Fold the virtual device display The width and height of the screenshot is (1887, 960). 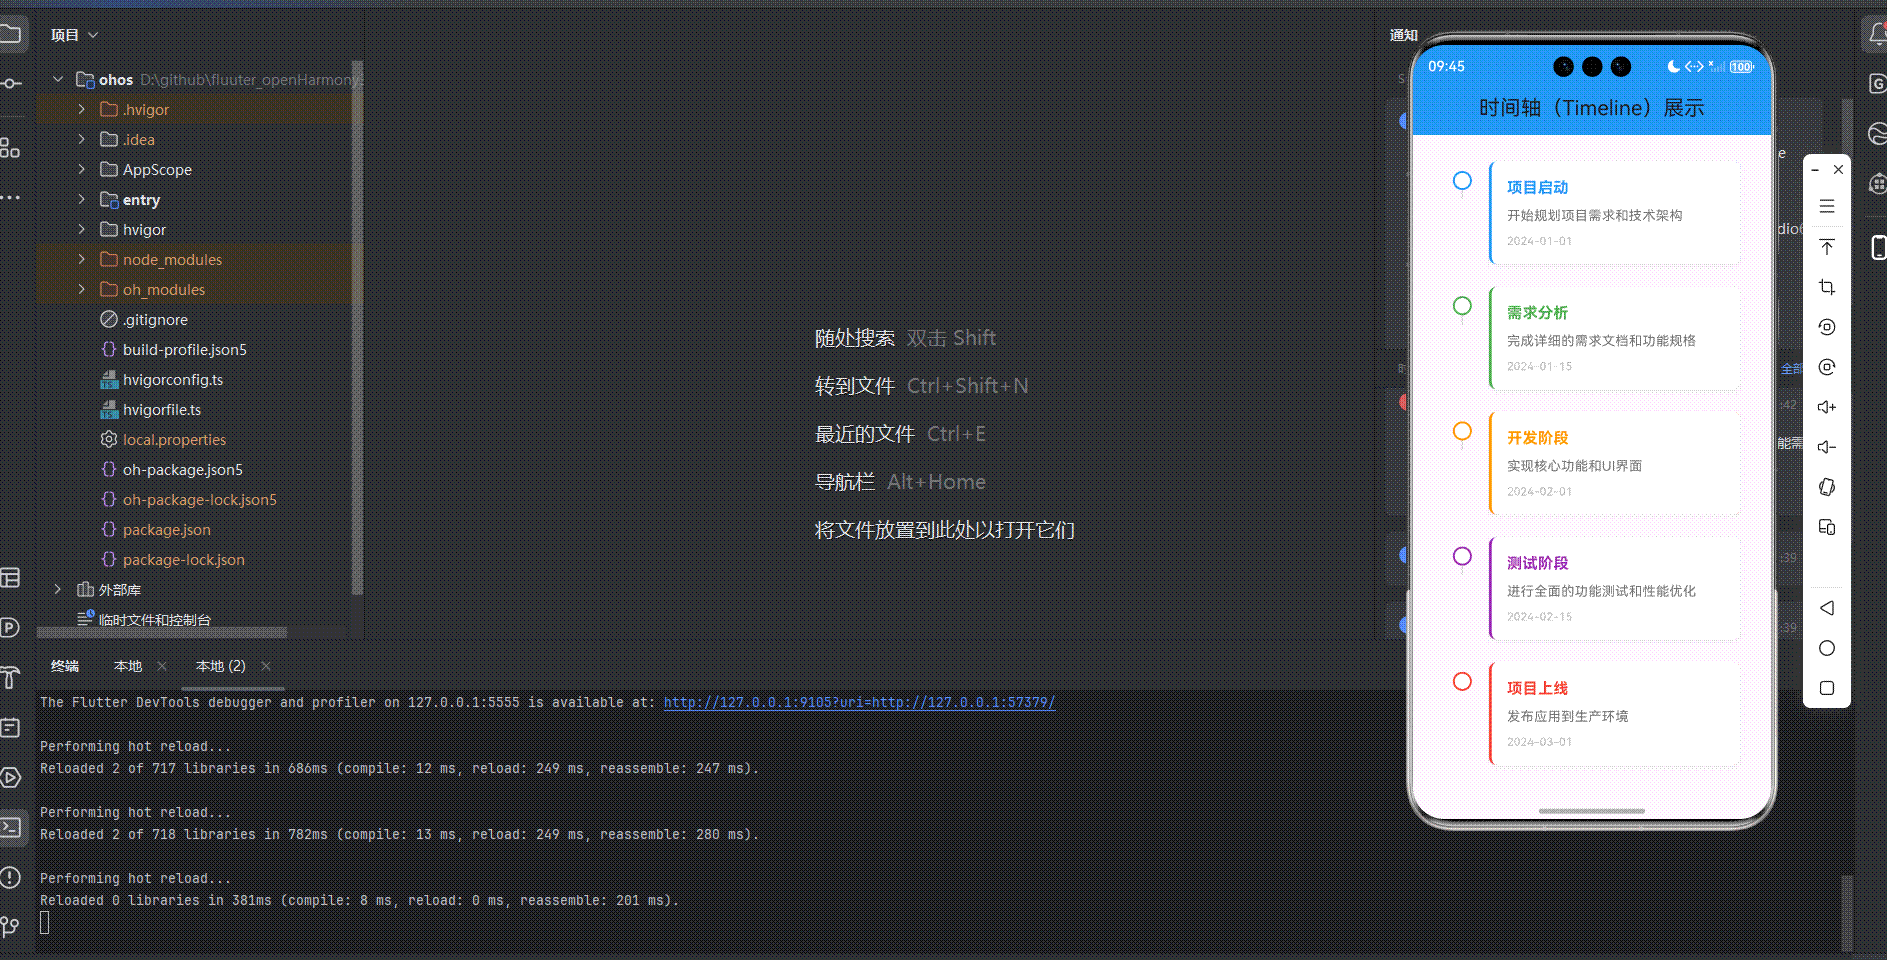1827,528
